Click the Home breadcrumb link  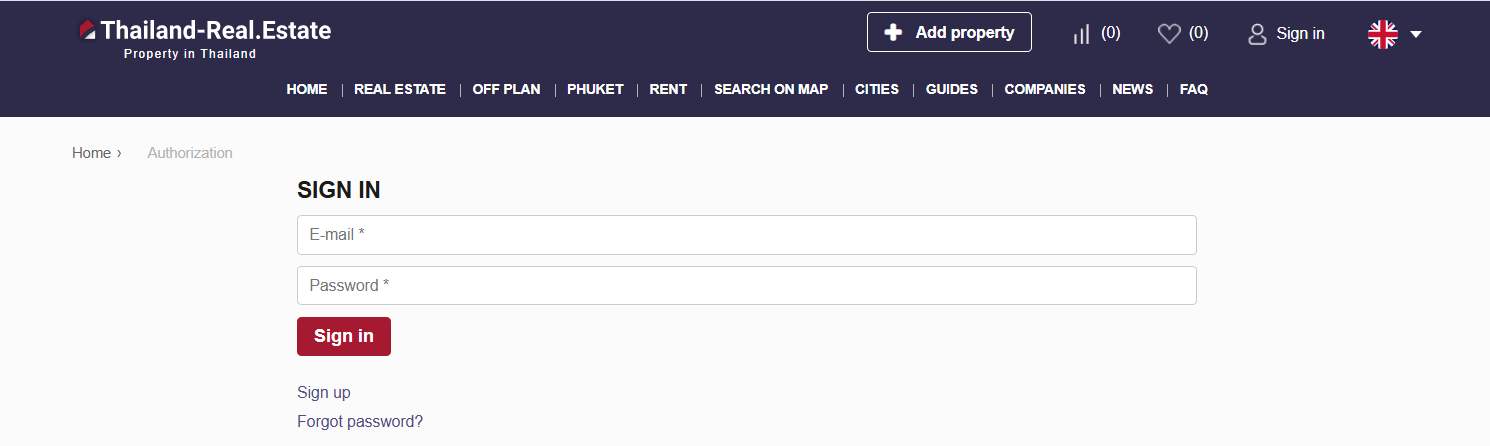(91, 153)
